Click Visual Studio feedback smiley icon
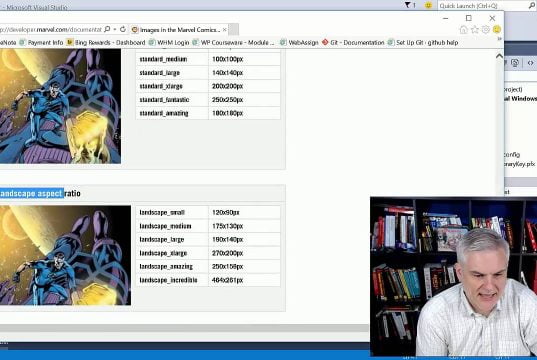Screen dimensions: 537x360 428,5
